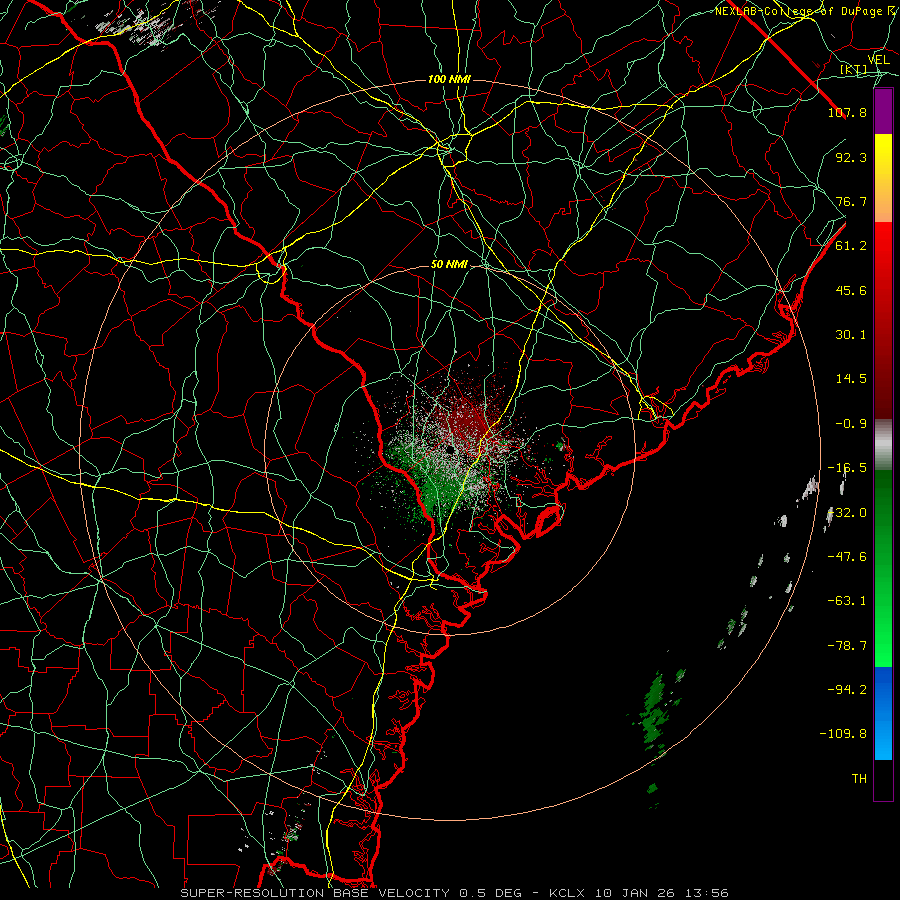Screen dimensions: 900x900
Task: Select the bottom Super-Resolution Base Velocity caption
Action: point(454,893)
